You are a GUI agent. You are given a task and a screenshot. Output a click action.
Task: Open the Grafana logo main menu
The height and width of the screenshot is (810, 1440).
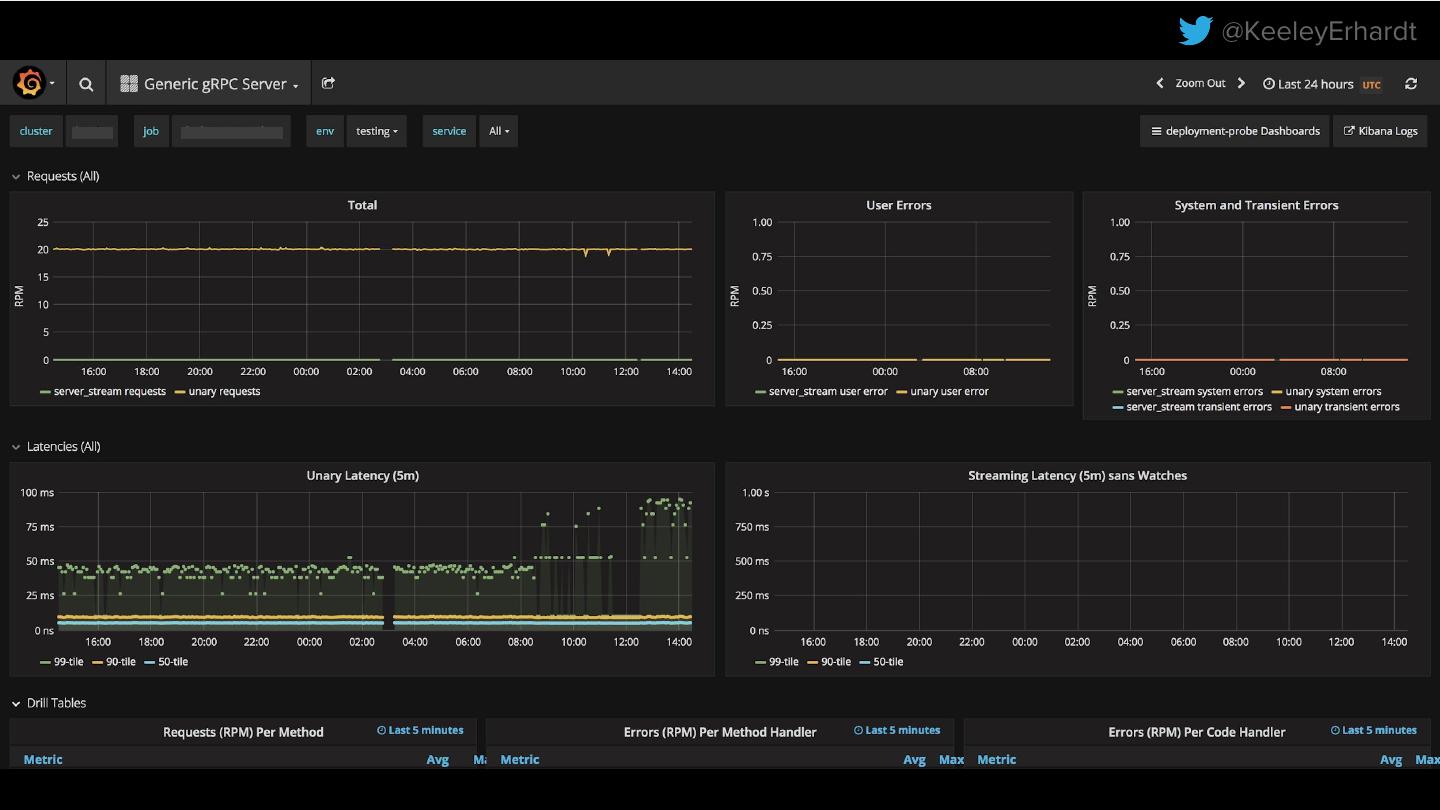coord(31,84)
